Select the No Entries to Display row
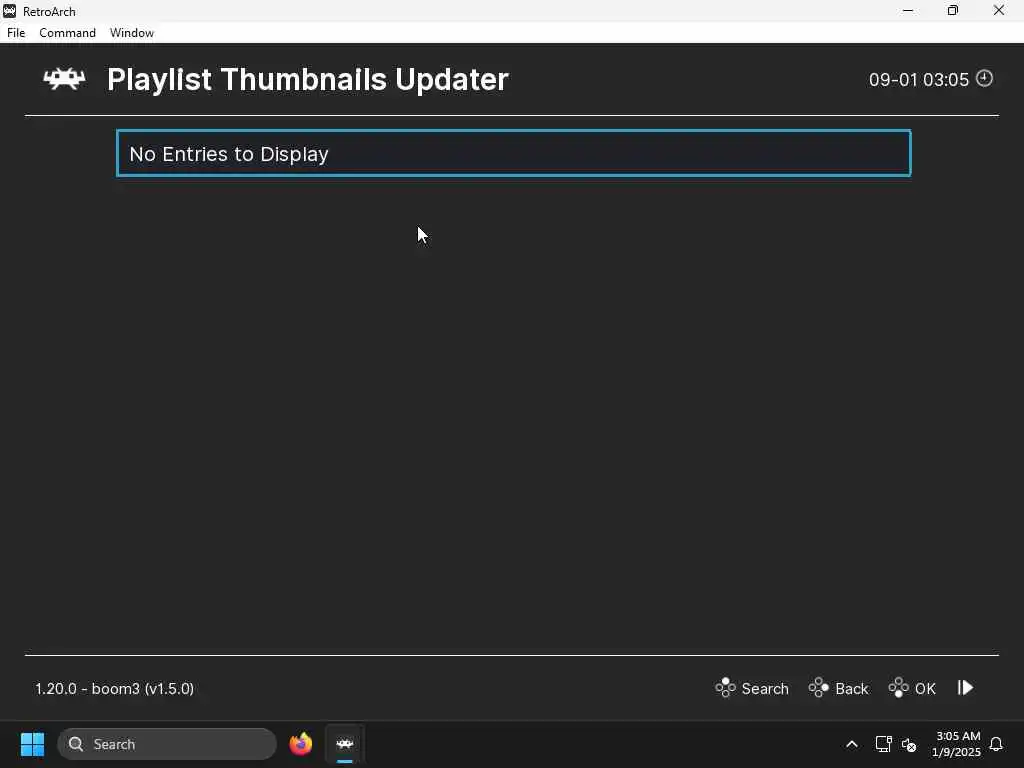 (x=513, y=153)
